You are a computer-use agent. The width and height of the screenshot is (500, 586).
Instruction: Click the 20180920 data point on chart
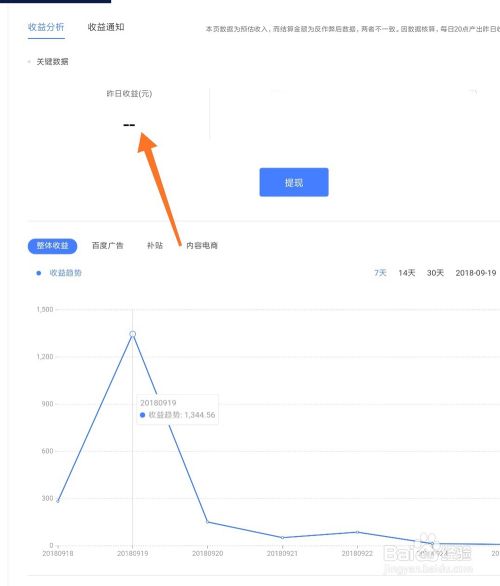tap(207, 522)
